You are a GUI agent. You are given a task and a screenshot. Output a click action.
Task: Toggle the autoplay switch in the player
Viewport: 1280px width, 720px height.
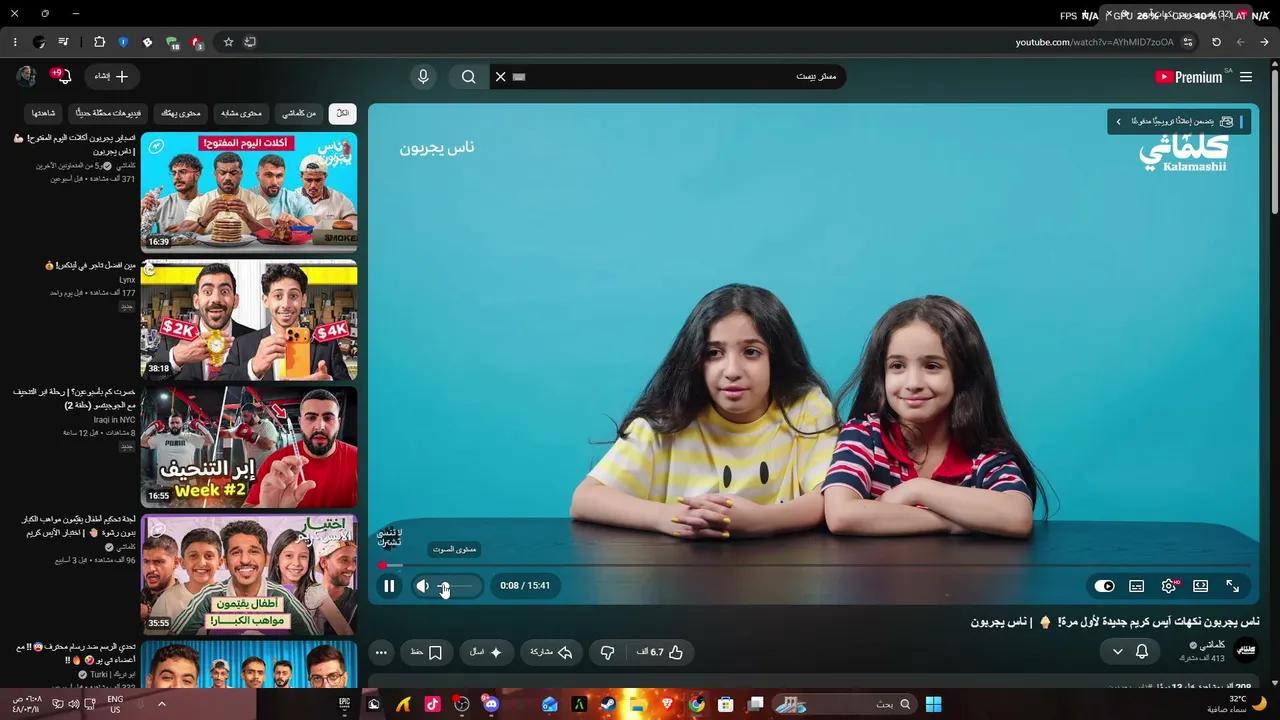click(1105, 586)
